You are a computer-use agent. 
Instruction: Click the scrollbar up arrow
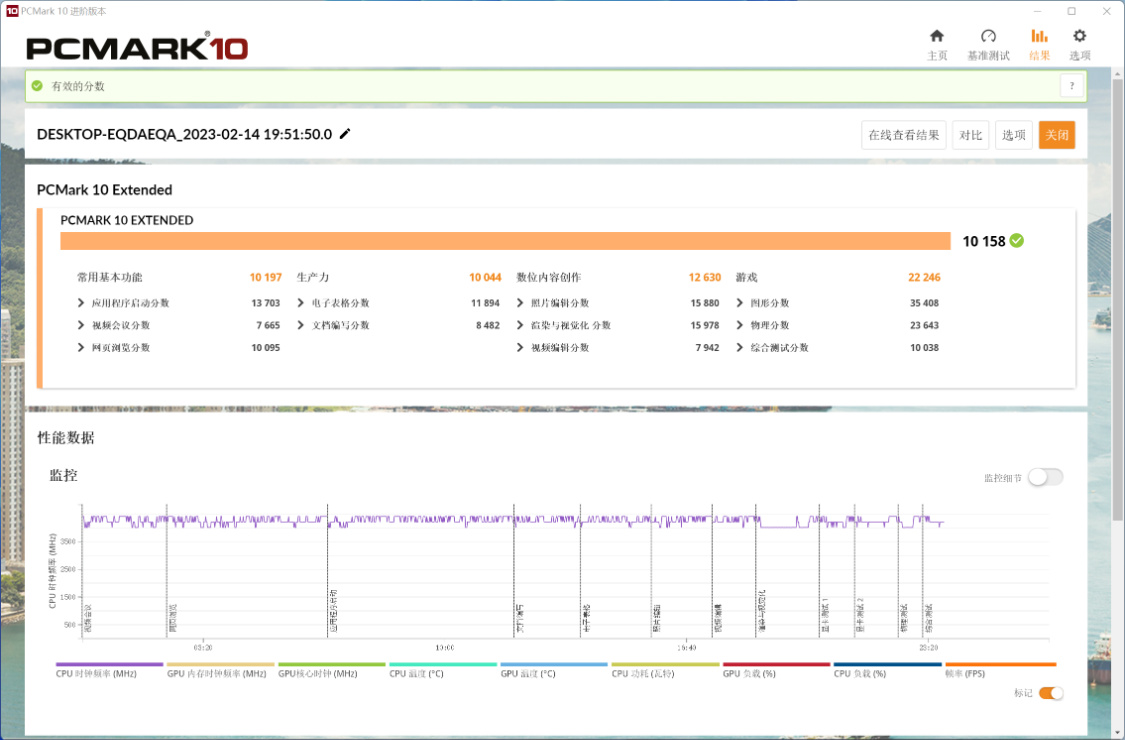[1117, 74]
